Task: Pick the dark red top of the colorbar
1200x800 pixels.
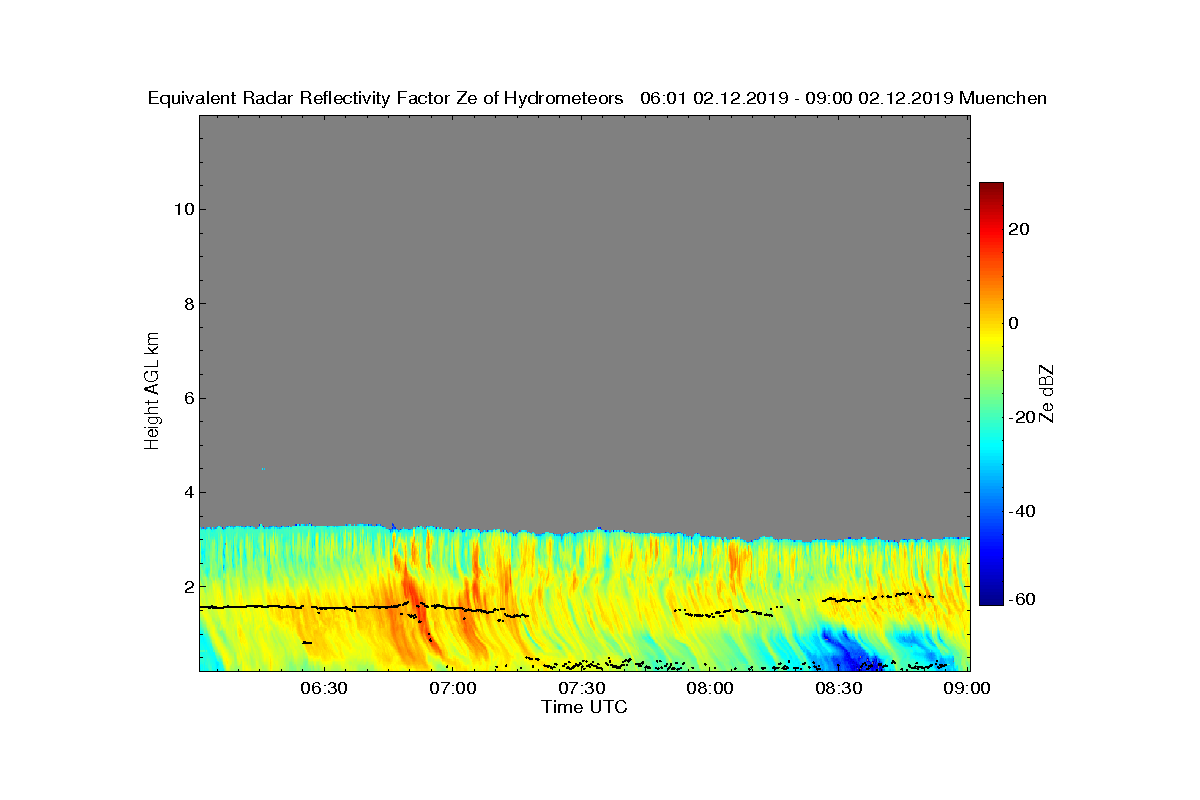Action: pos(991,188)
